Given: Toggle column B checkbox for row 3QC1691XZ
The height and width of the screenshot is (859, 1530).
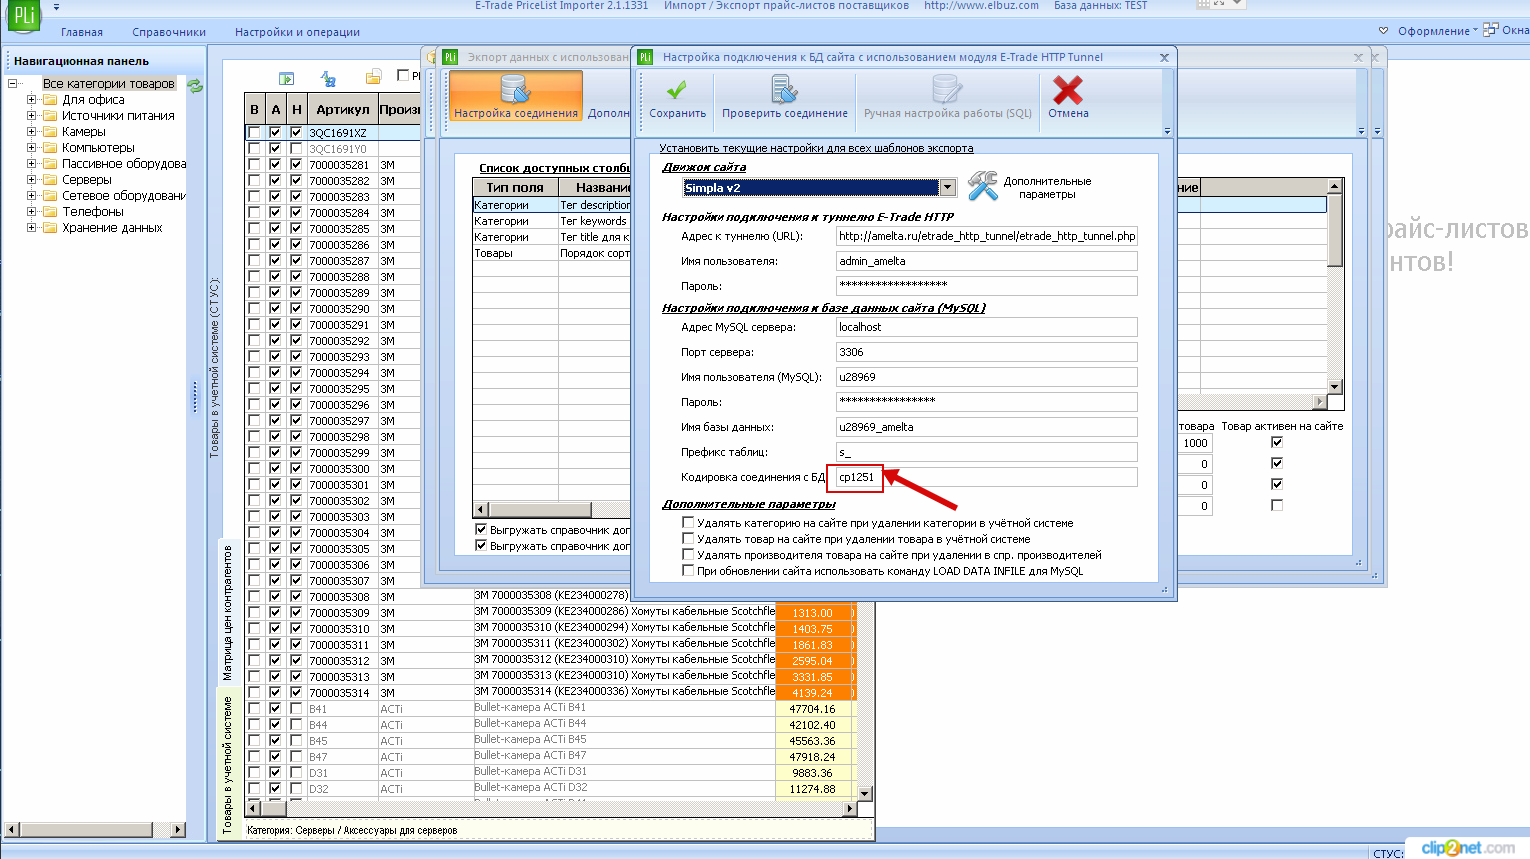Looking at the screenshot, I should (x=254, y=132).
